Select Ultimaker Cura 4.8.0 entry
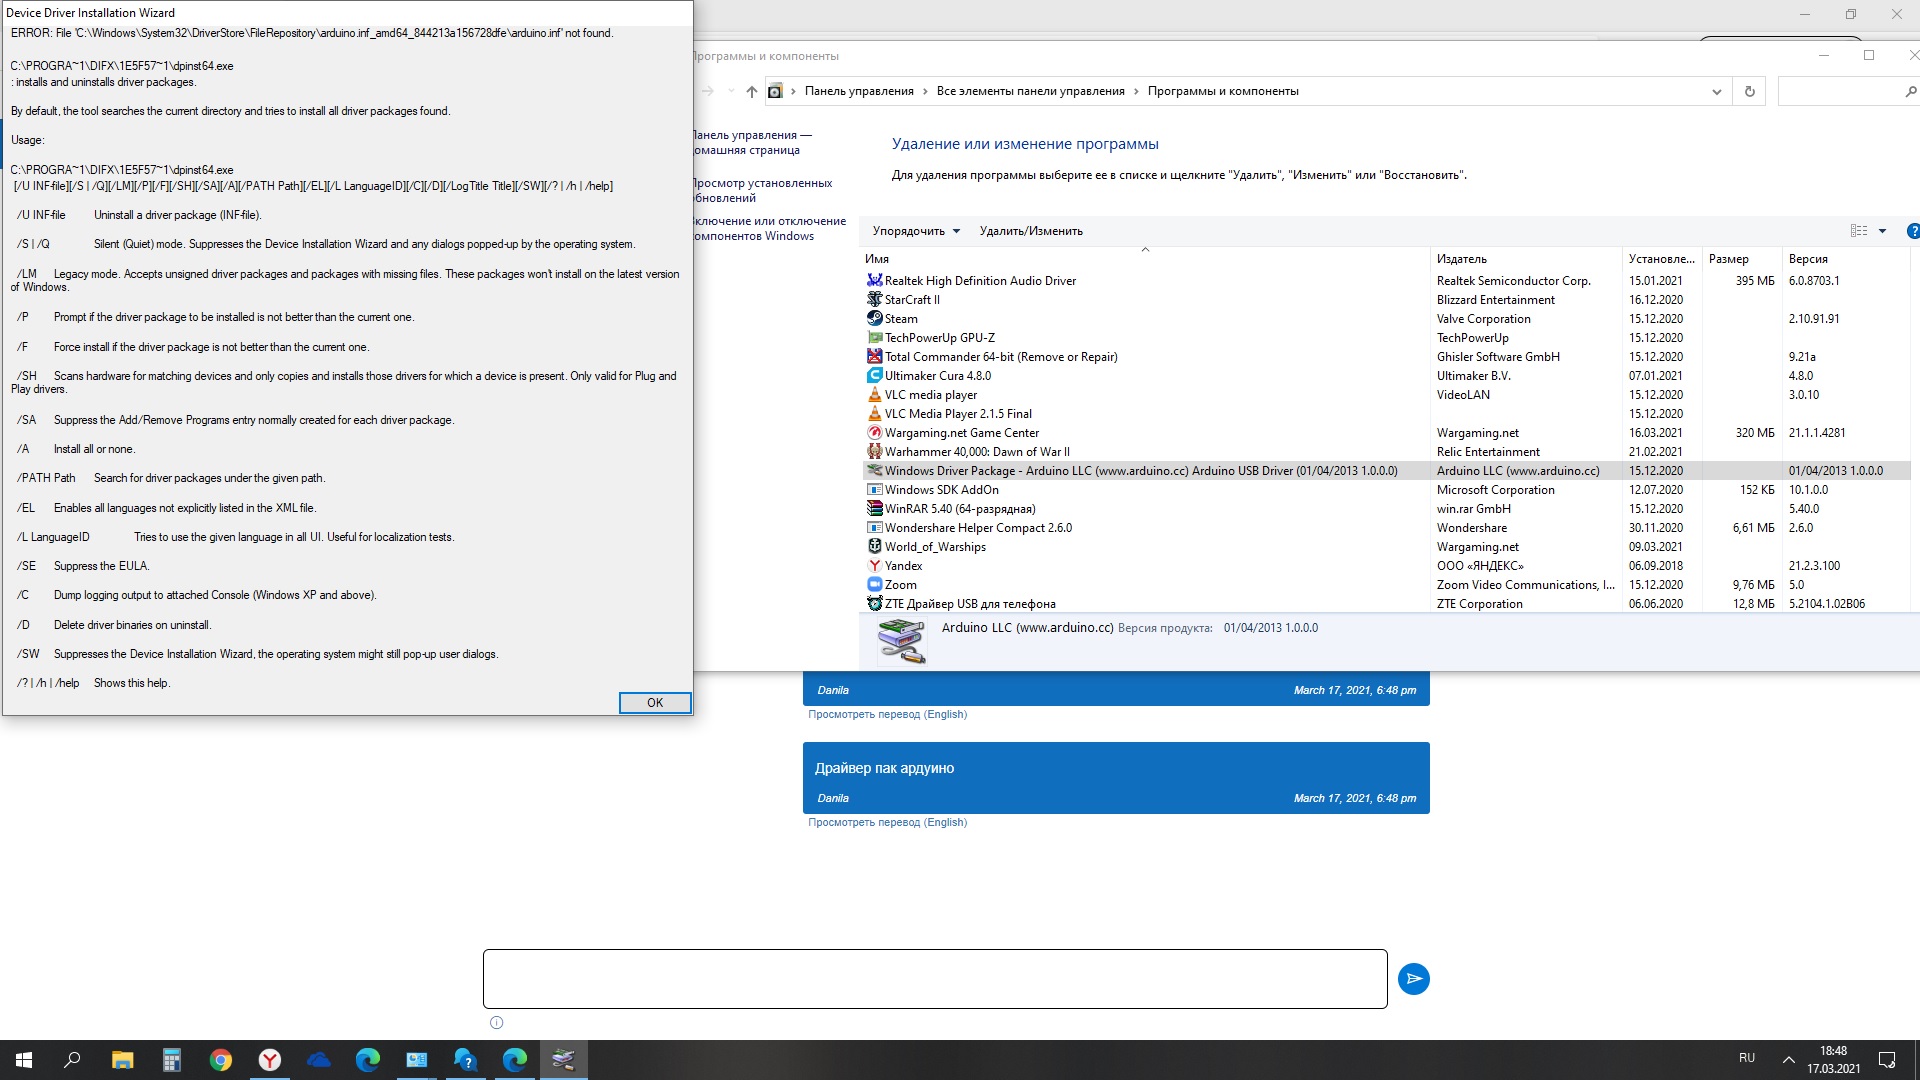Screen dimensions: 1920x1080 tap(1386, 376)
